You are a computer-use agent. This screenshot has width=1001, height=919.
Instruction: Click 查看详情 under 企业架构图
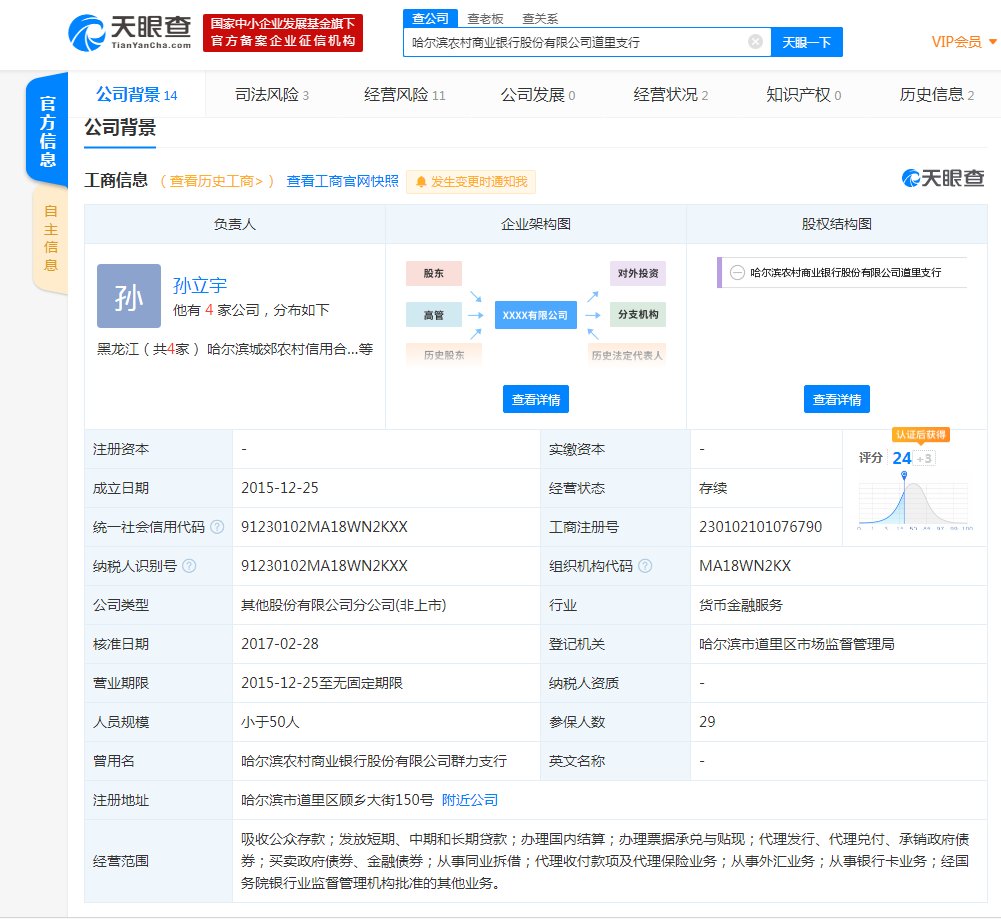[536, 400]
